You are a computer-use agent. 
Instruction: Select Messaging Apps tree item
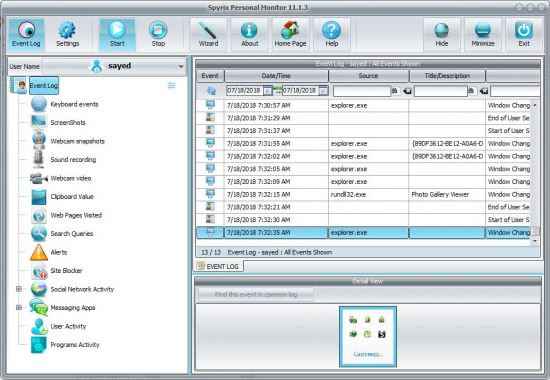tap(73, 308)
